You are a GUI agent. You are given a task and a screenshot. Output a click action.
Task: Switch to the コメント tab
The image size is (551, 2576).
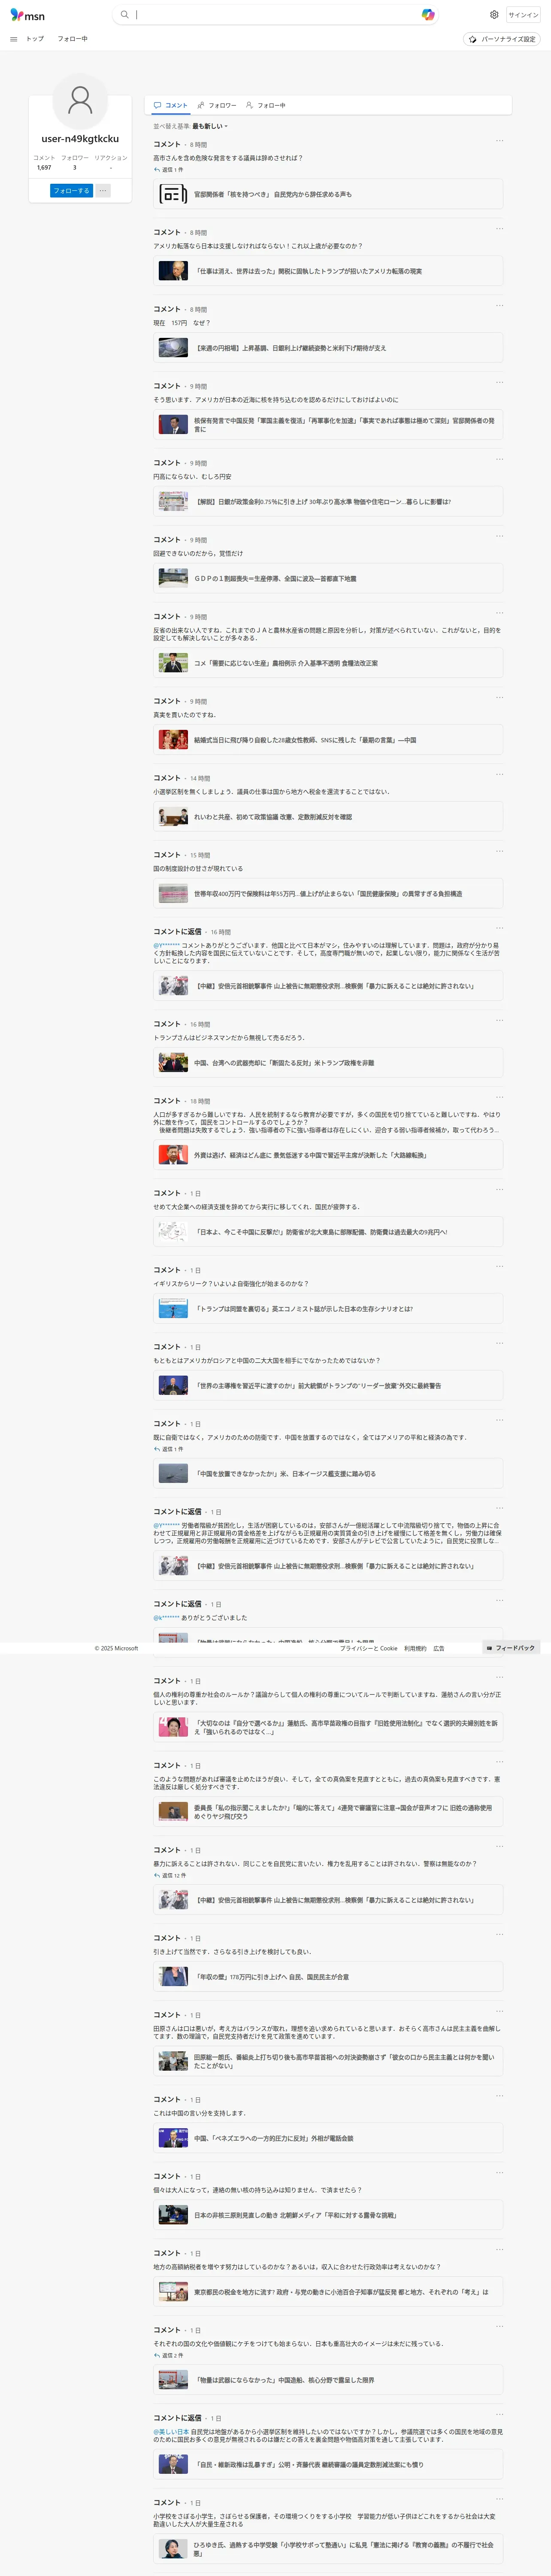pyautogui.click(x=170, y=105)
